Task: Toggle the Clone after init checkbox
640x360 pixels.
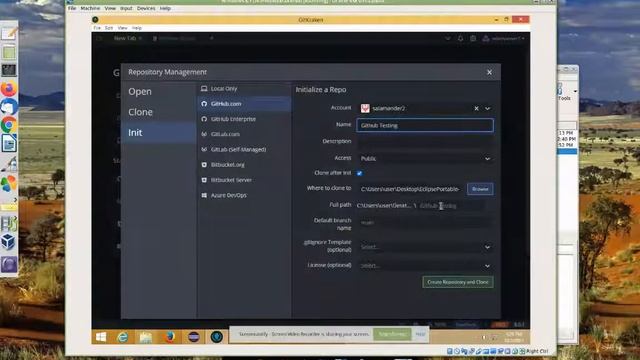Action: pyautogui.click(x=360, y=173)
